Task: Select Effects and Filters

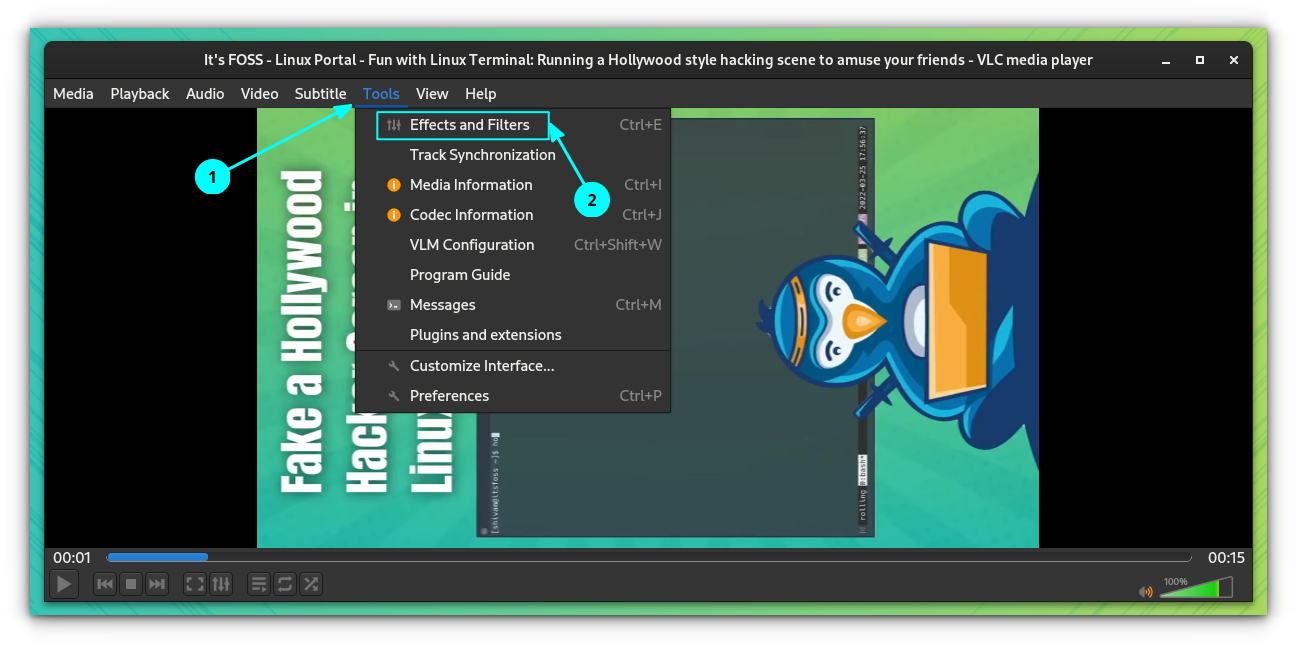Action: pyautogui.click(x=469, y=124)
